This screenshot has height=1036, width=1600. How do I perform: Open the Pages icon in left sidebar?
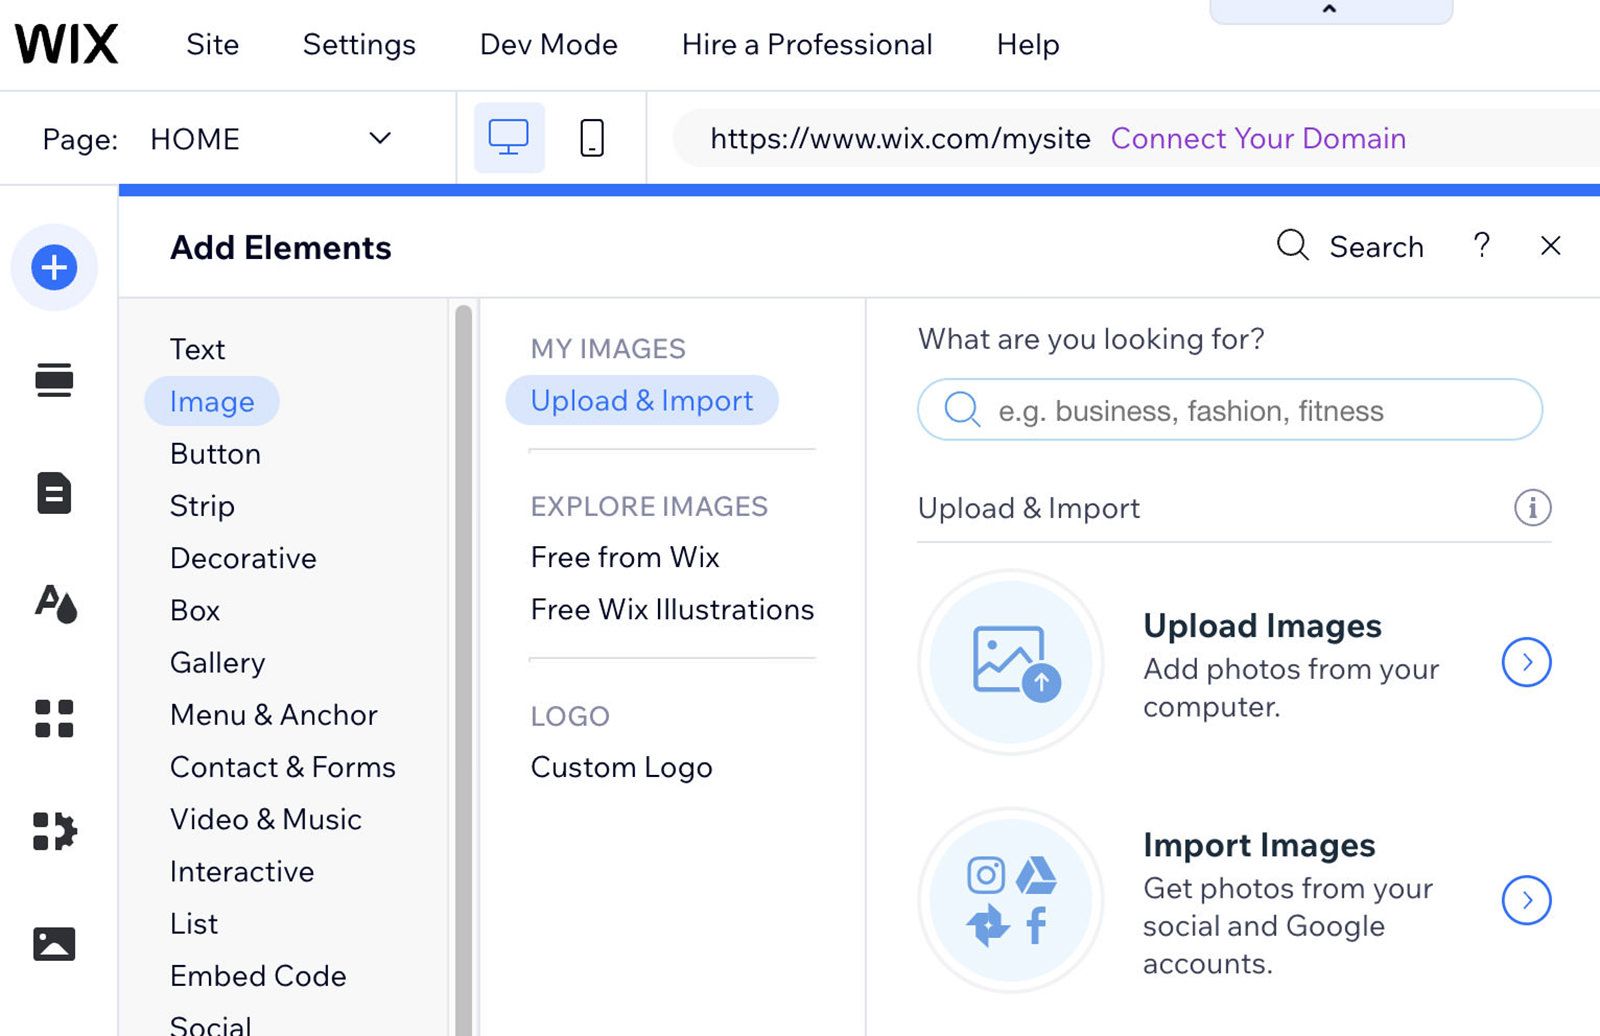(54, 493)
